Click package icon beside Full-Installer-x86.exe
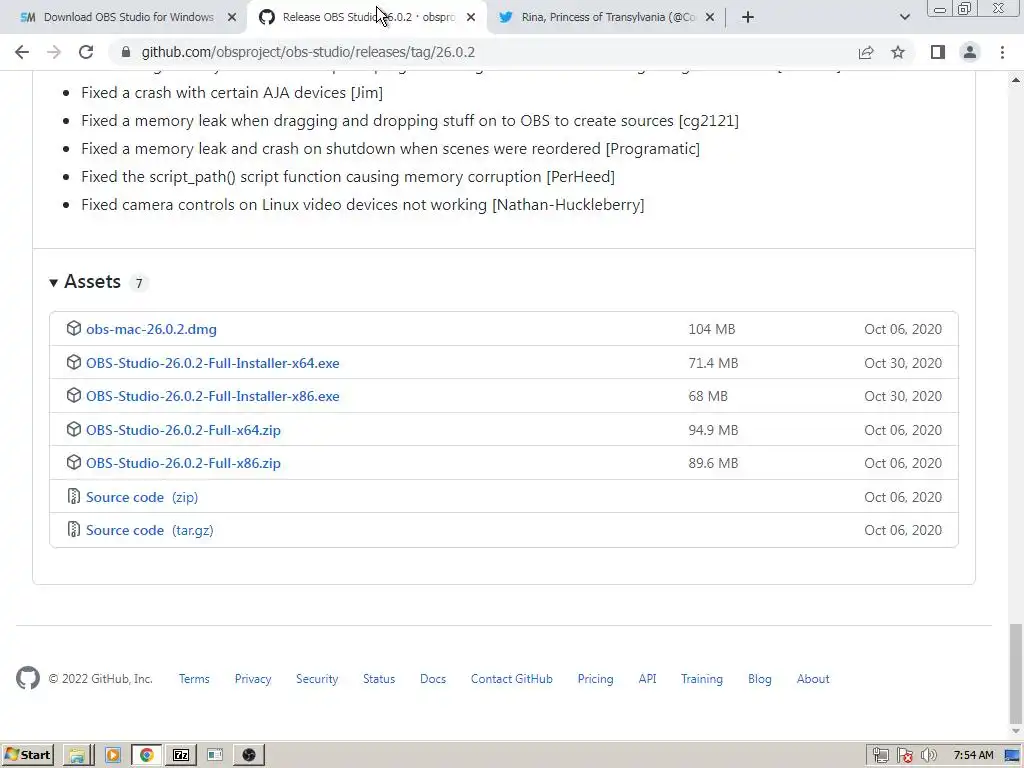 pos(74,396)
